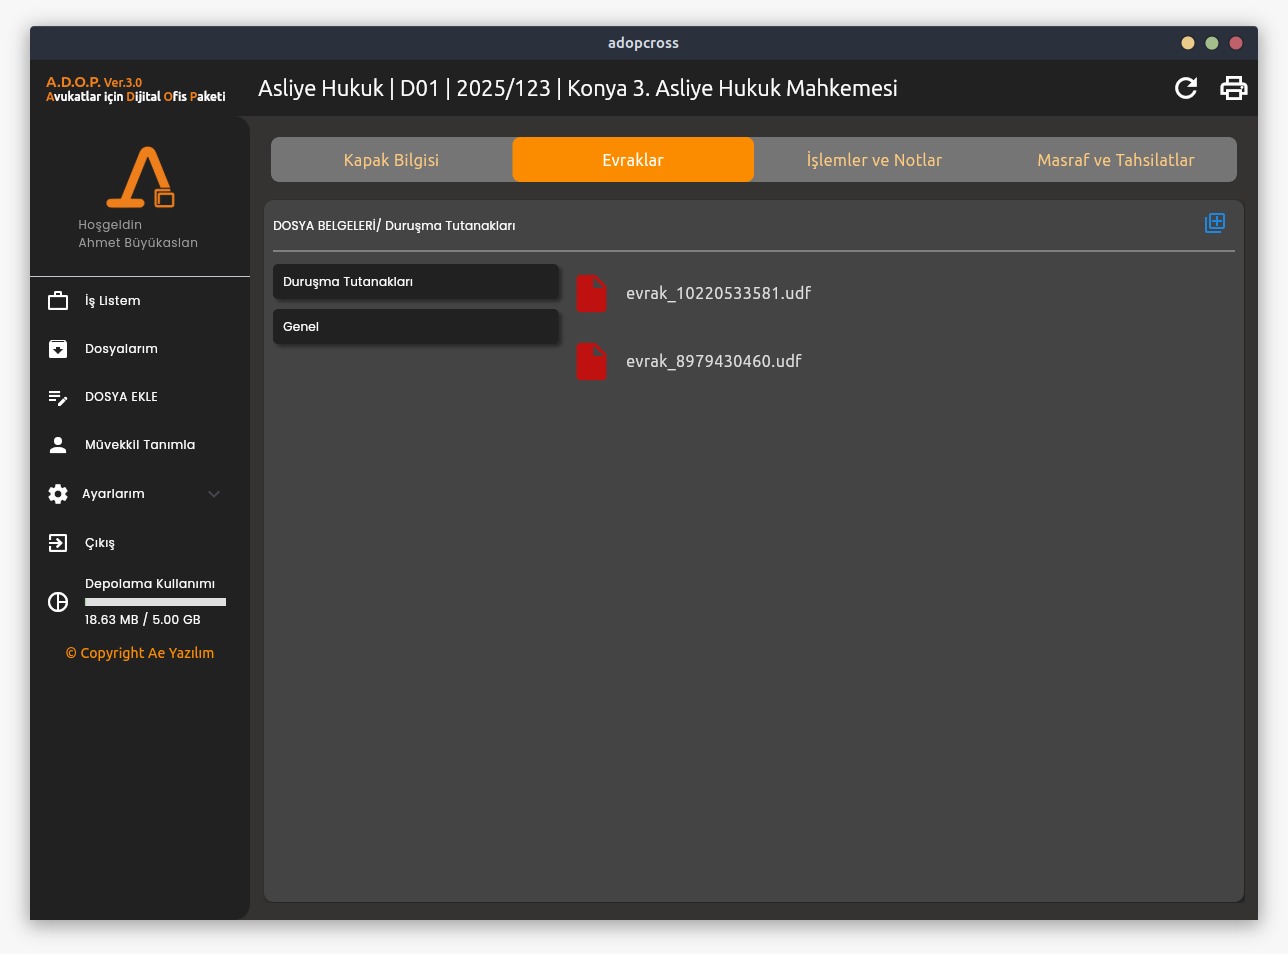The image size is (1288, 954).
Task: Click the printer icon in header
Action: [x=1234, y=88]
